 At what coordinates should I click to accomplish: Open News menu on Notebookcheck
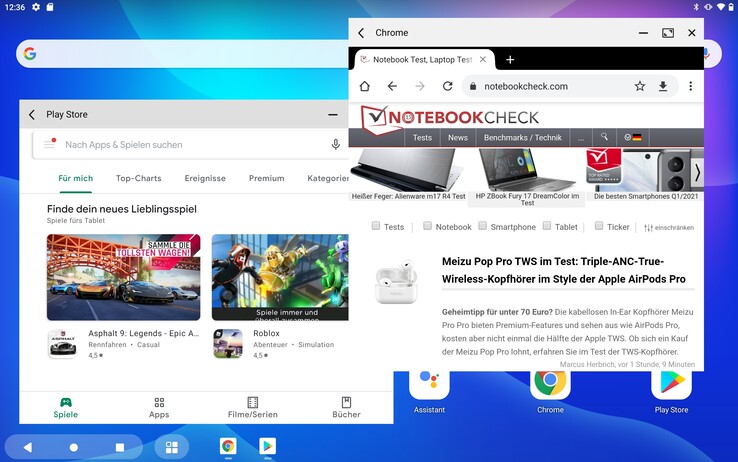pyautogui.click(x=458, y=138)
